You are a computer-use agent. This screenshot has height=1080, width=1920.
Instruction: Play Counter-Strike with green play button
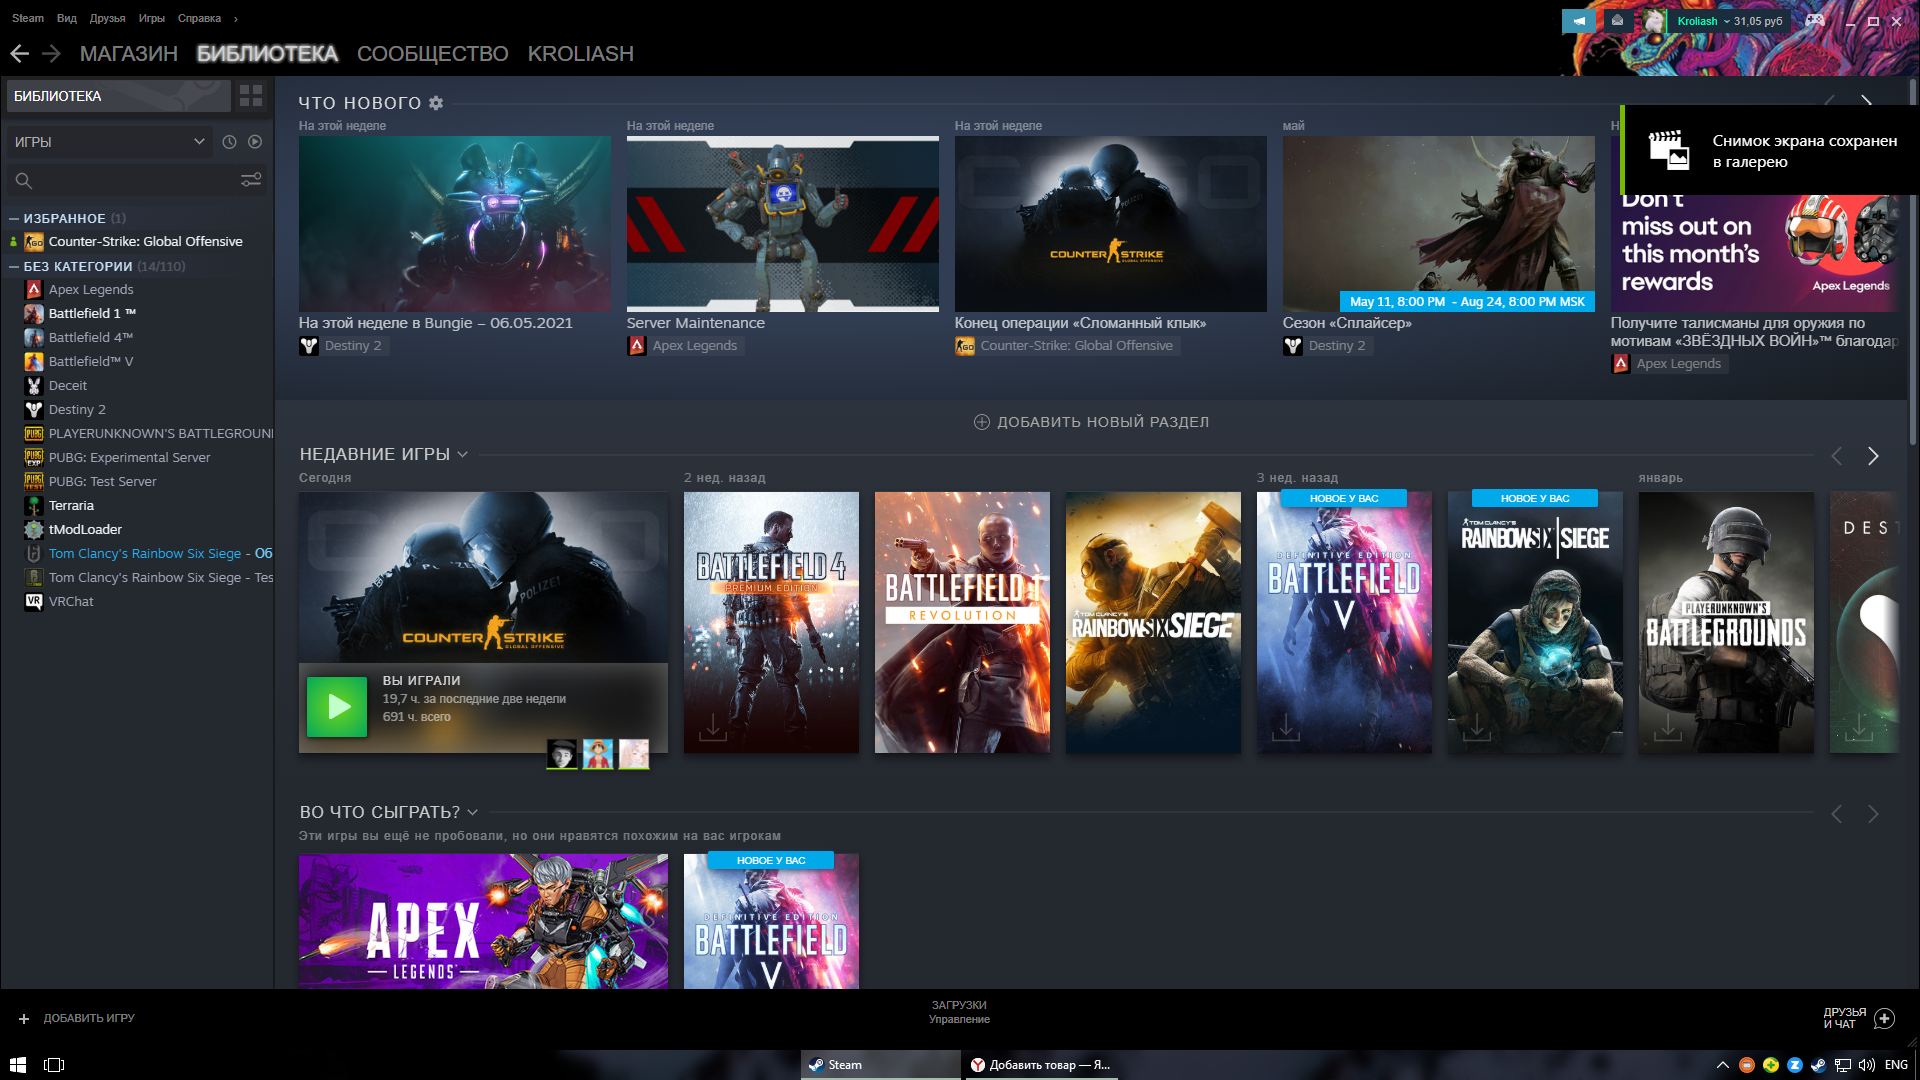(x=337, y=707)
